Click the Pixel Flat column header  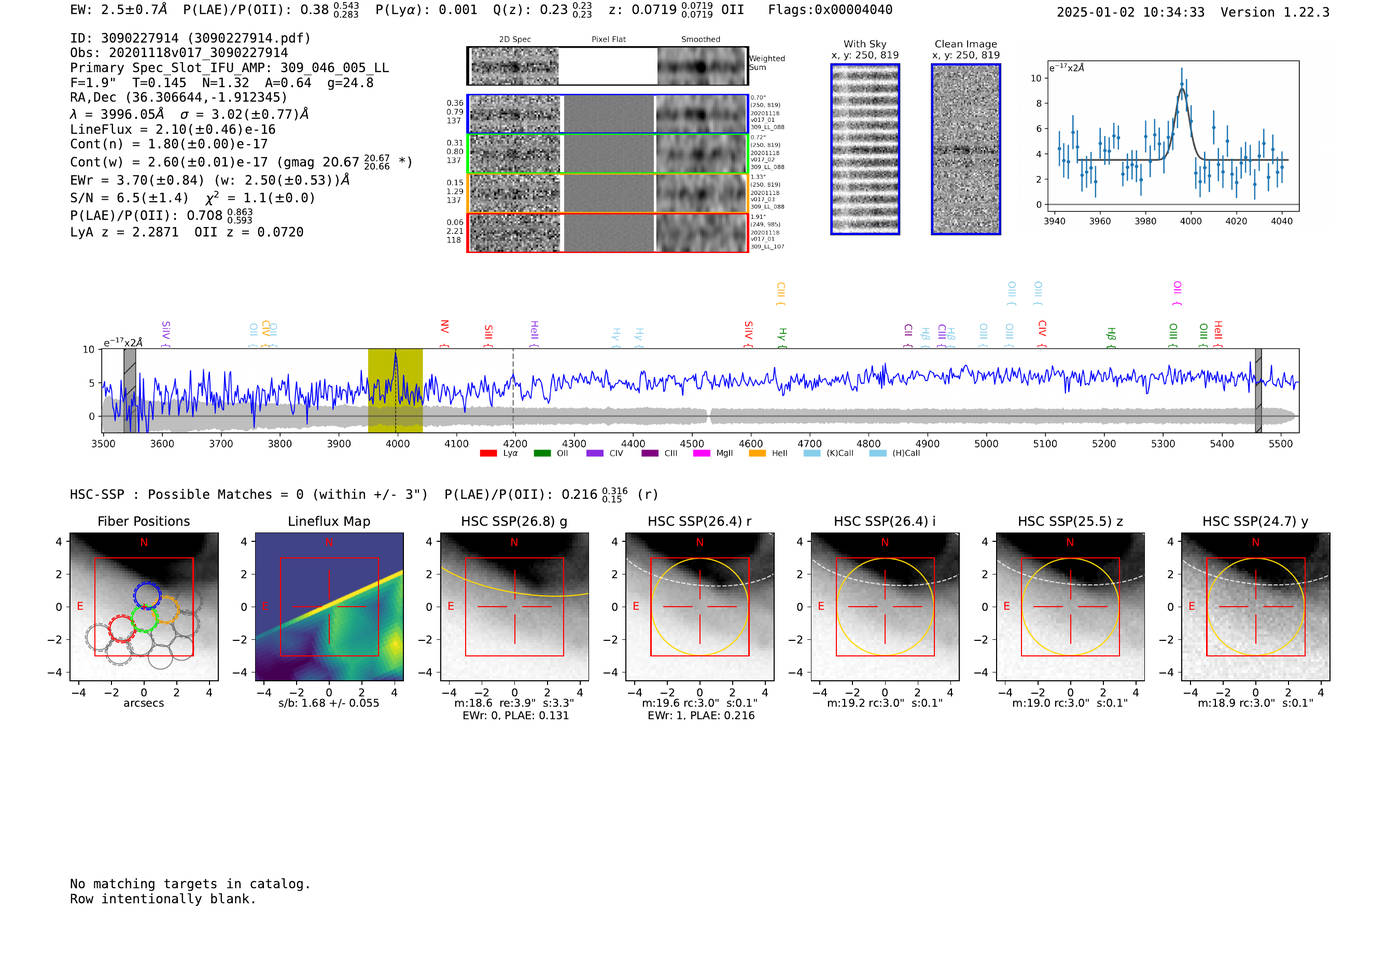pos(608,40)
